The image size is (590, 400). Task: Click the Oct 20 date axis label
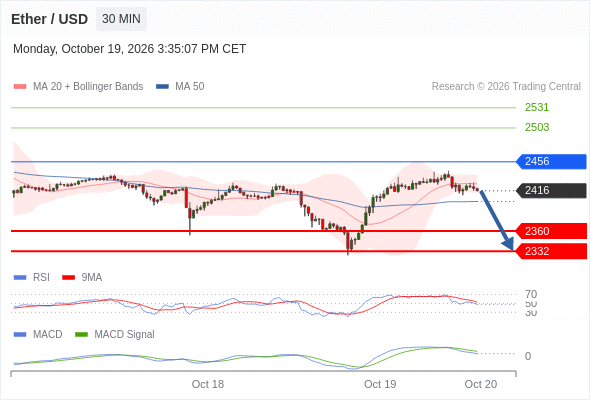481,384
